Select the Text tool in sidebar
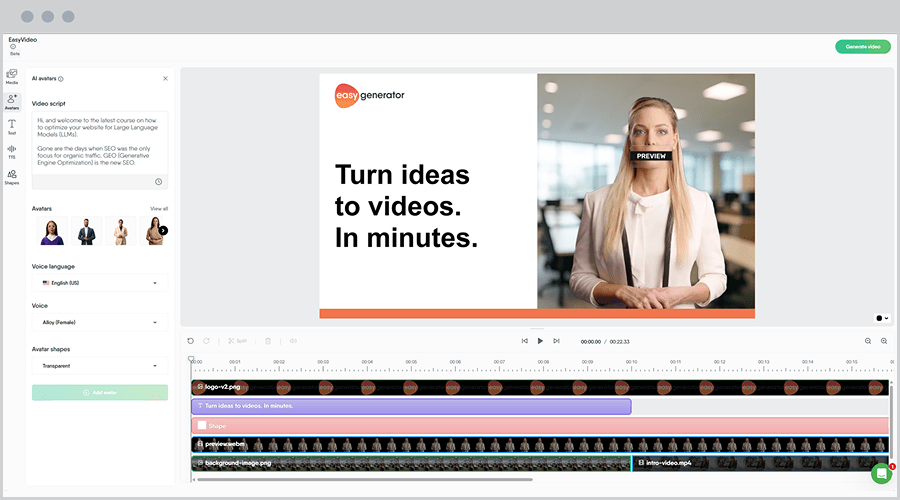This screenshot has height=500, width=900. click(x=12, y=126)
